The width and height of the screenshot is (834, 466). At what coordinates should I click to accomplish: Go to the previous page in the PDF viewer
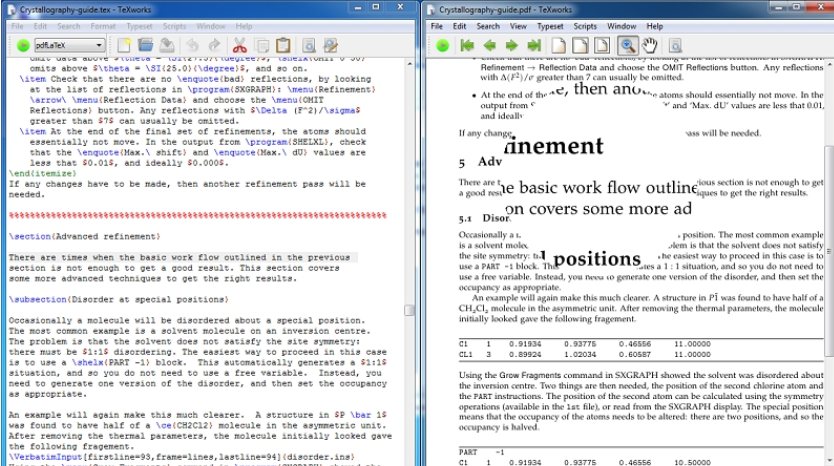coord(490,46)
